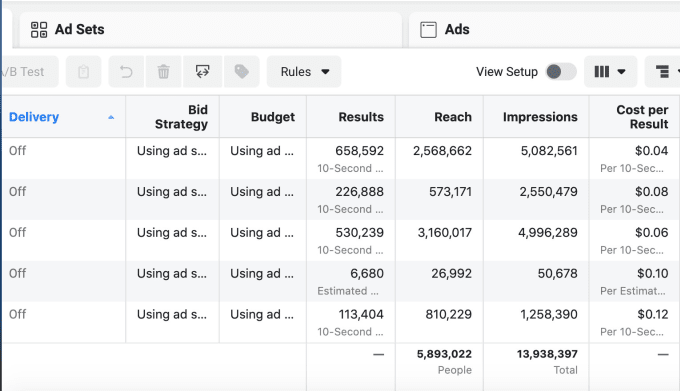
Task: Click the clipboard paste icon
Action: (x=84, y=72)
